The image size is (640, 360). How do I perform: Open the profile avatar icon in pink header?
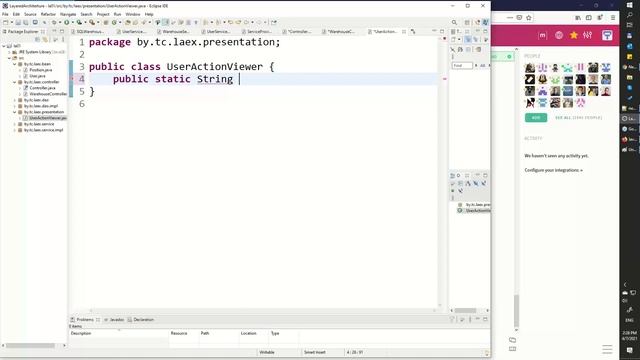point(607,35)
